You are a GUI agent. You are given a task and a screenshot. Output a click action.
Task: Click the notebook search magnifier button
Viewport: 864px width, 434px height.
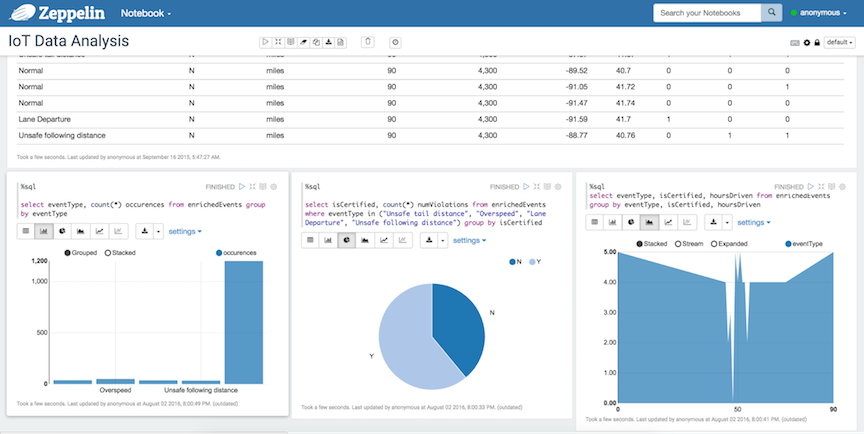coord(771,13)
